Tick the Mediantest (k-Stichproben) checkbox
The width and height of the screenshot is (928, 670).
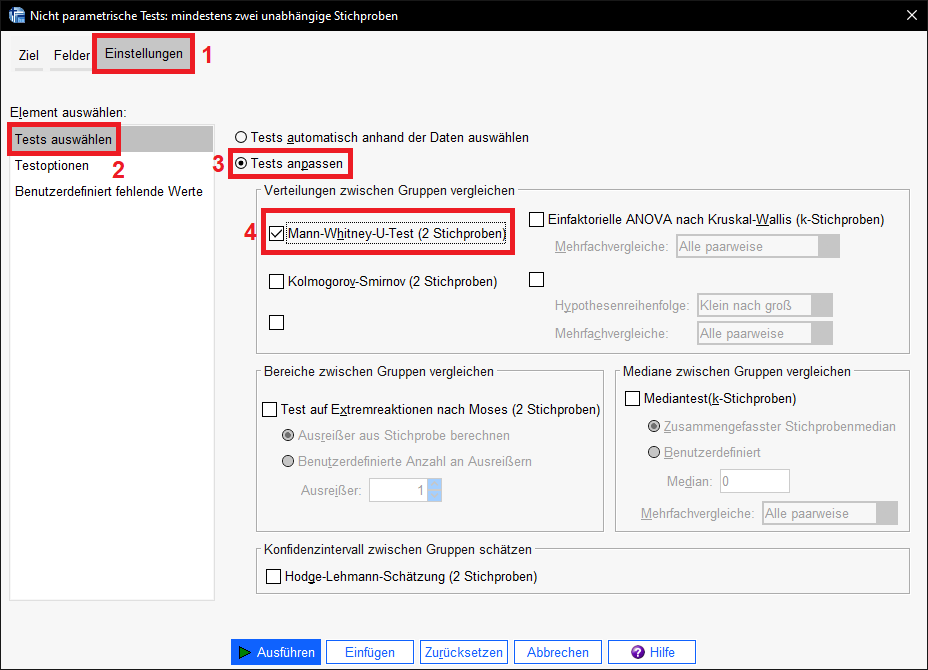(632, 399)
